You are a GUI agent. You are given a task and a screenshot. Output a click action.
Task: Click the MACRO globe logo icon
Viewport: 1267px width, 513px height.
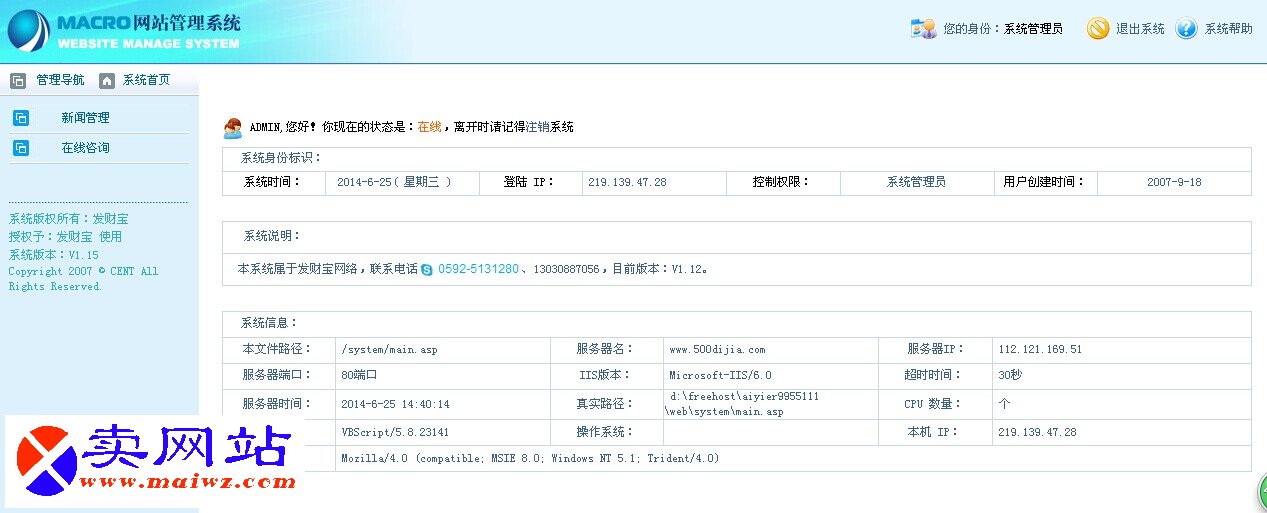[29, 31]
